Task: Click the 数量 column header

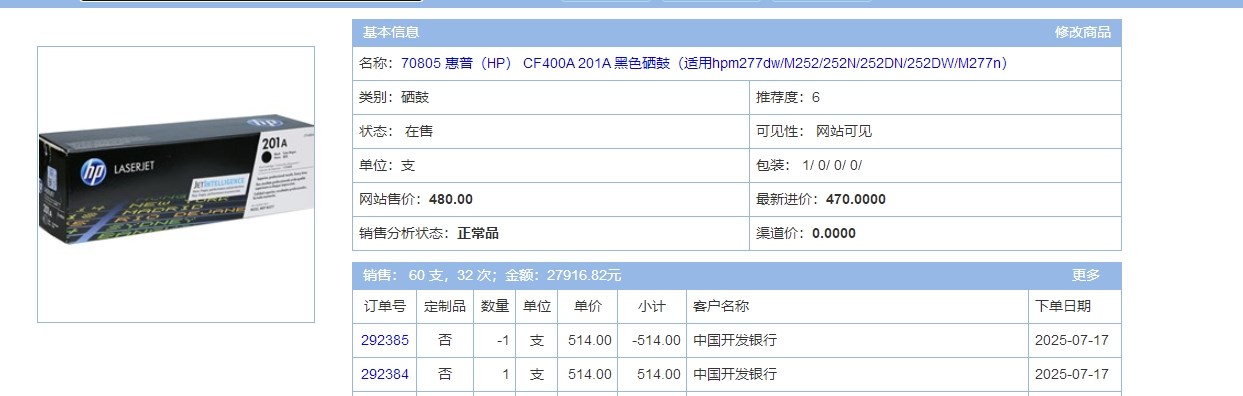Action: pyautogui.click(x=495, y=307)
